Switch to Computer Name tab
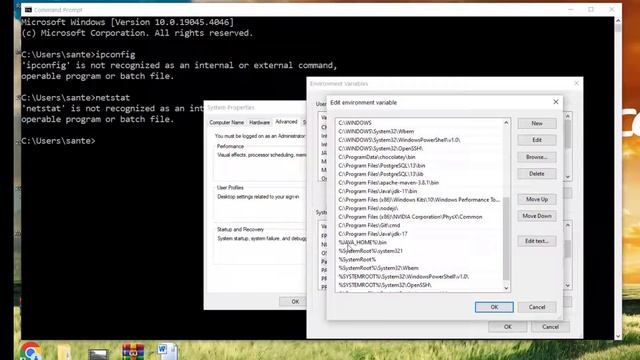The image size is (640, 360). pyautogui.click(x=227, y=122)
